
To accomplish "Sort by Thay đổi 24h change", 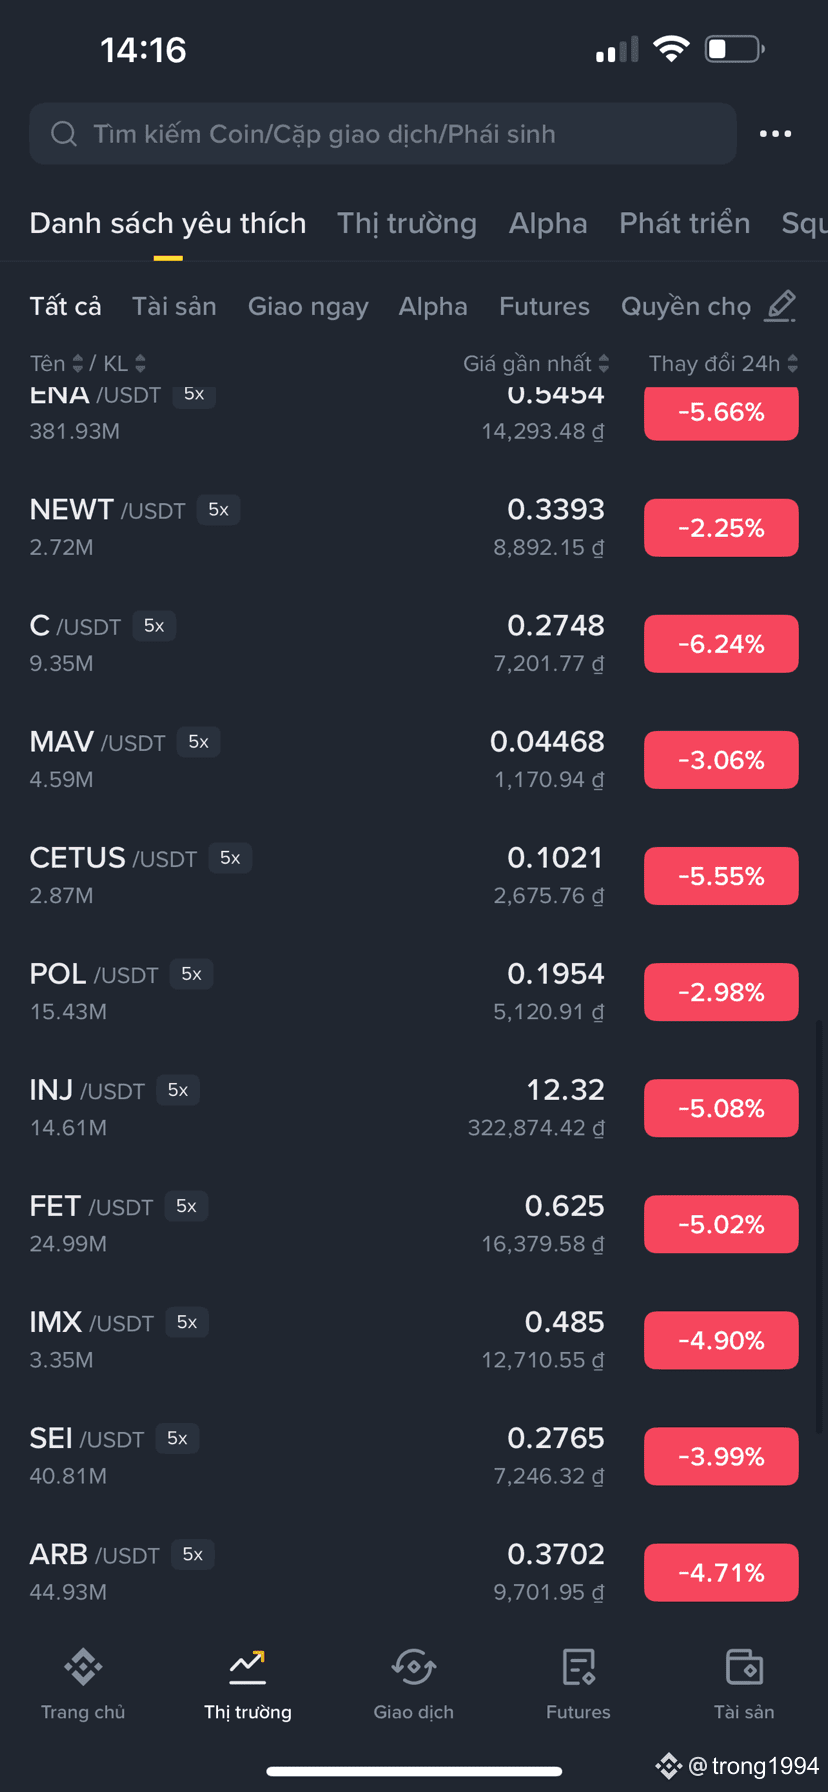I will coord(723,364).
